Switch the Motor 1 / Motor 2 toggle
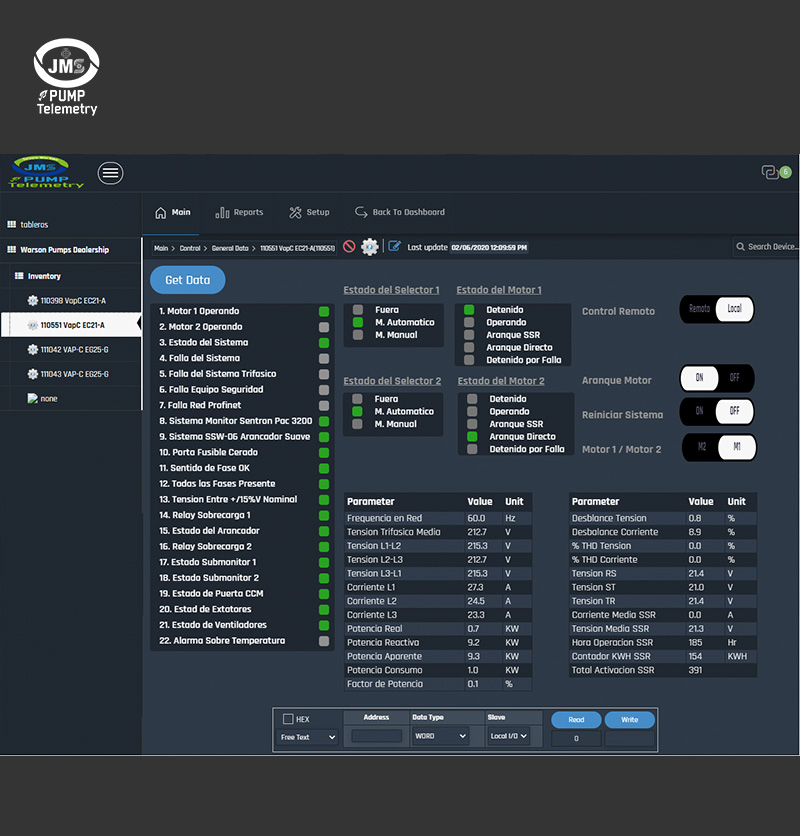 (x=719, y=447)
